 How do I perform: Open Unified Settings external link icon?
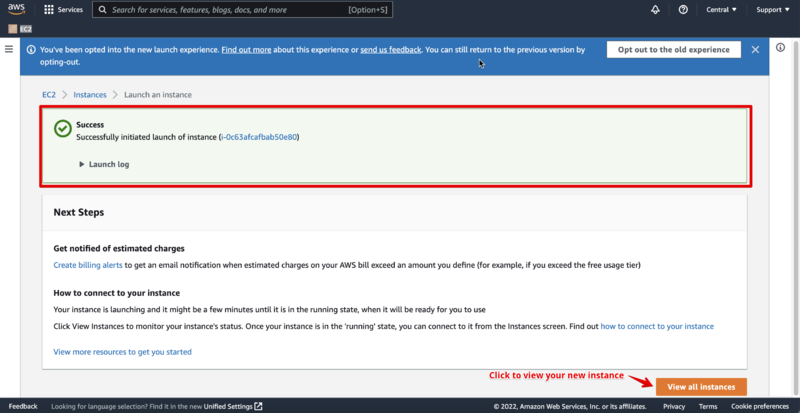(259, 406)
